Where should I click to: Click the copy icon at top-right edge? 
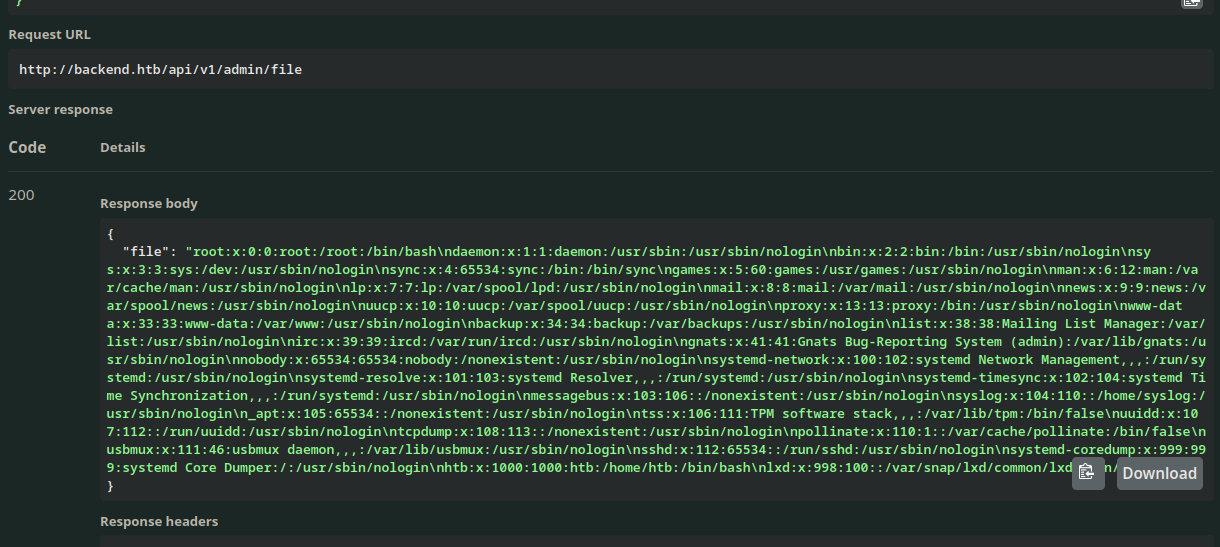[x=1191, y=3]
